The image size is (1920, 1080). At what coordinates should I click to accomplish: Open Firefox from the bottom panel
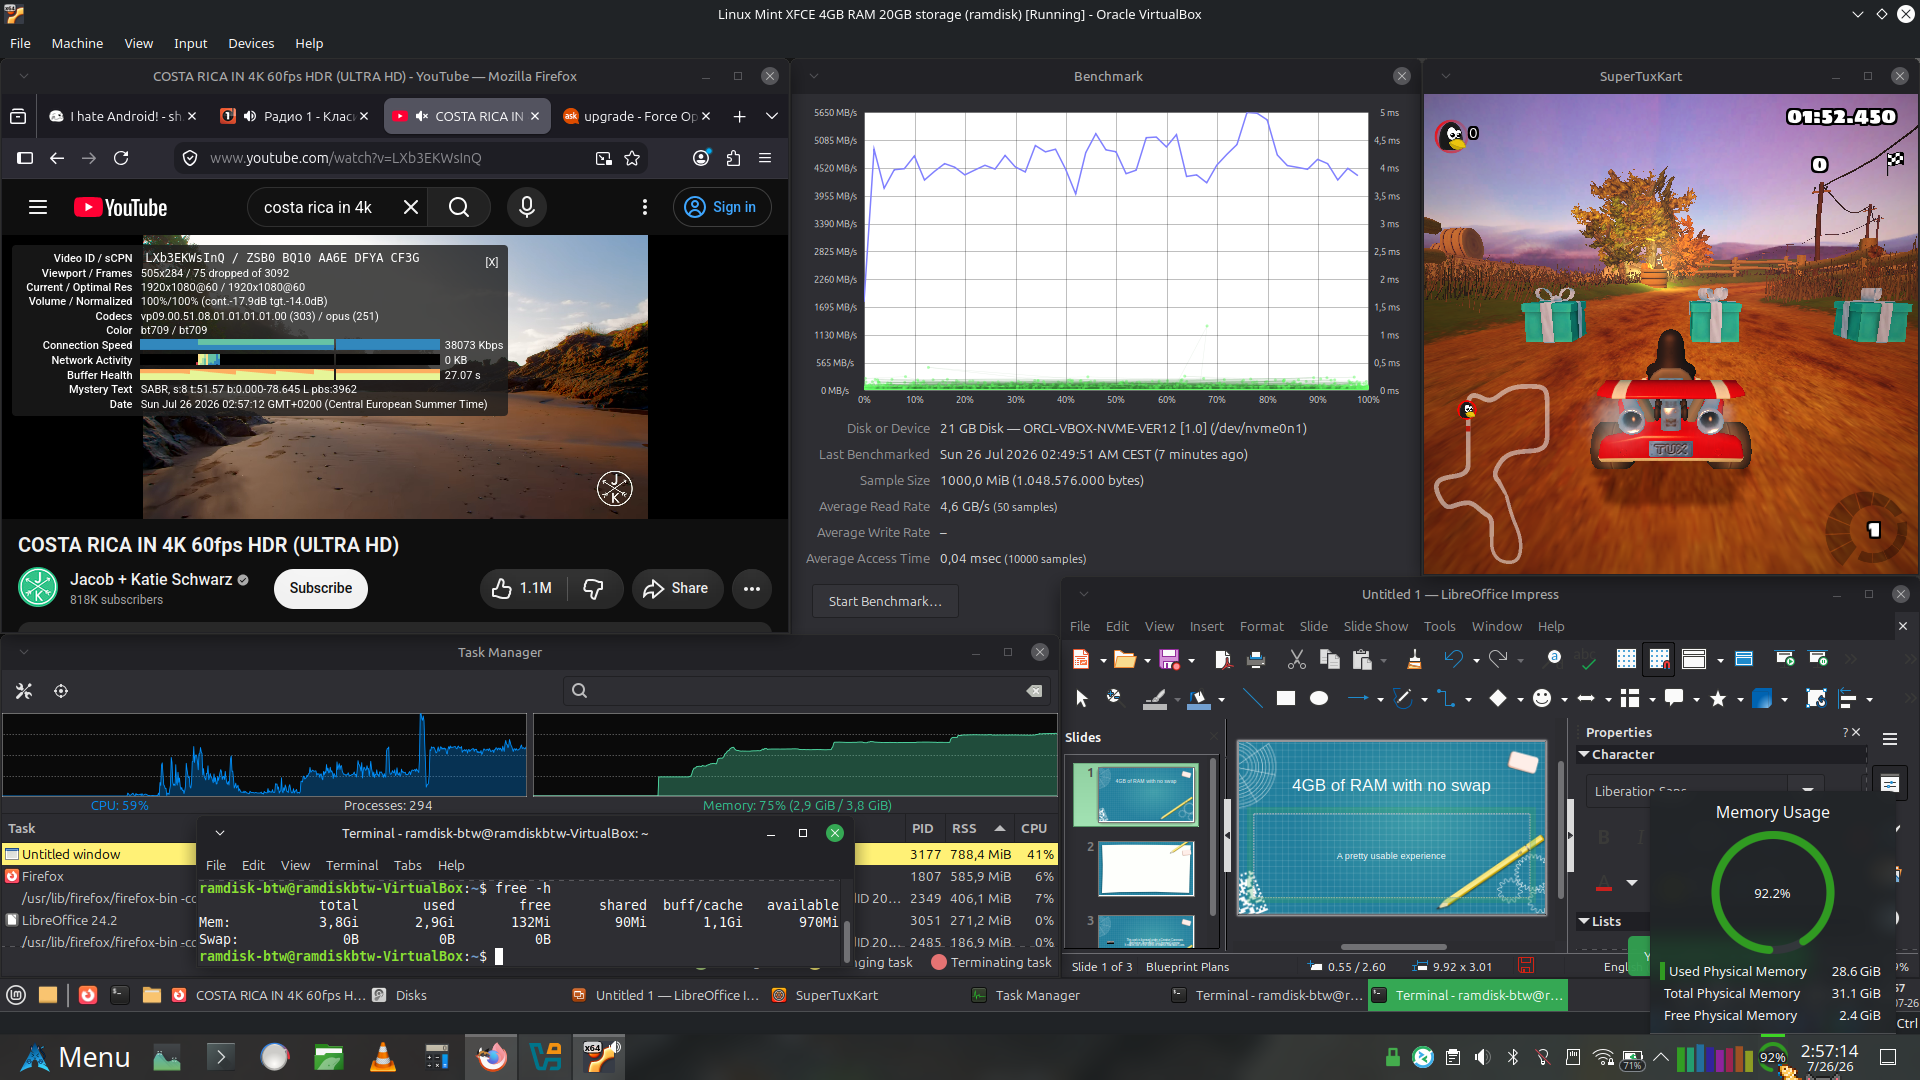click(491, 1057)
